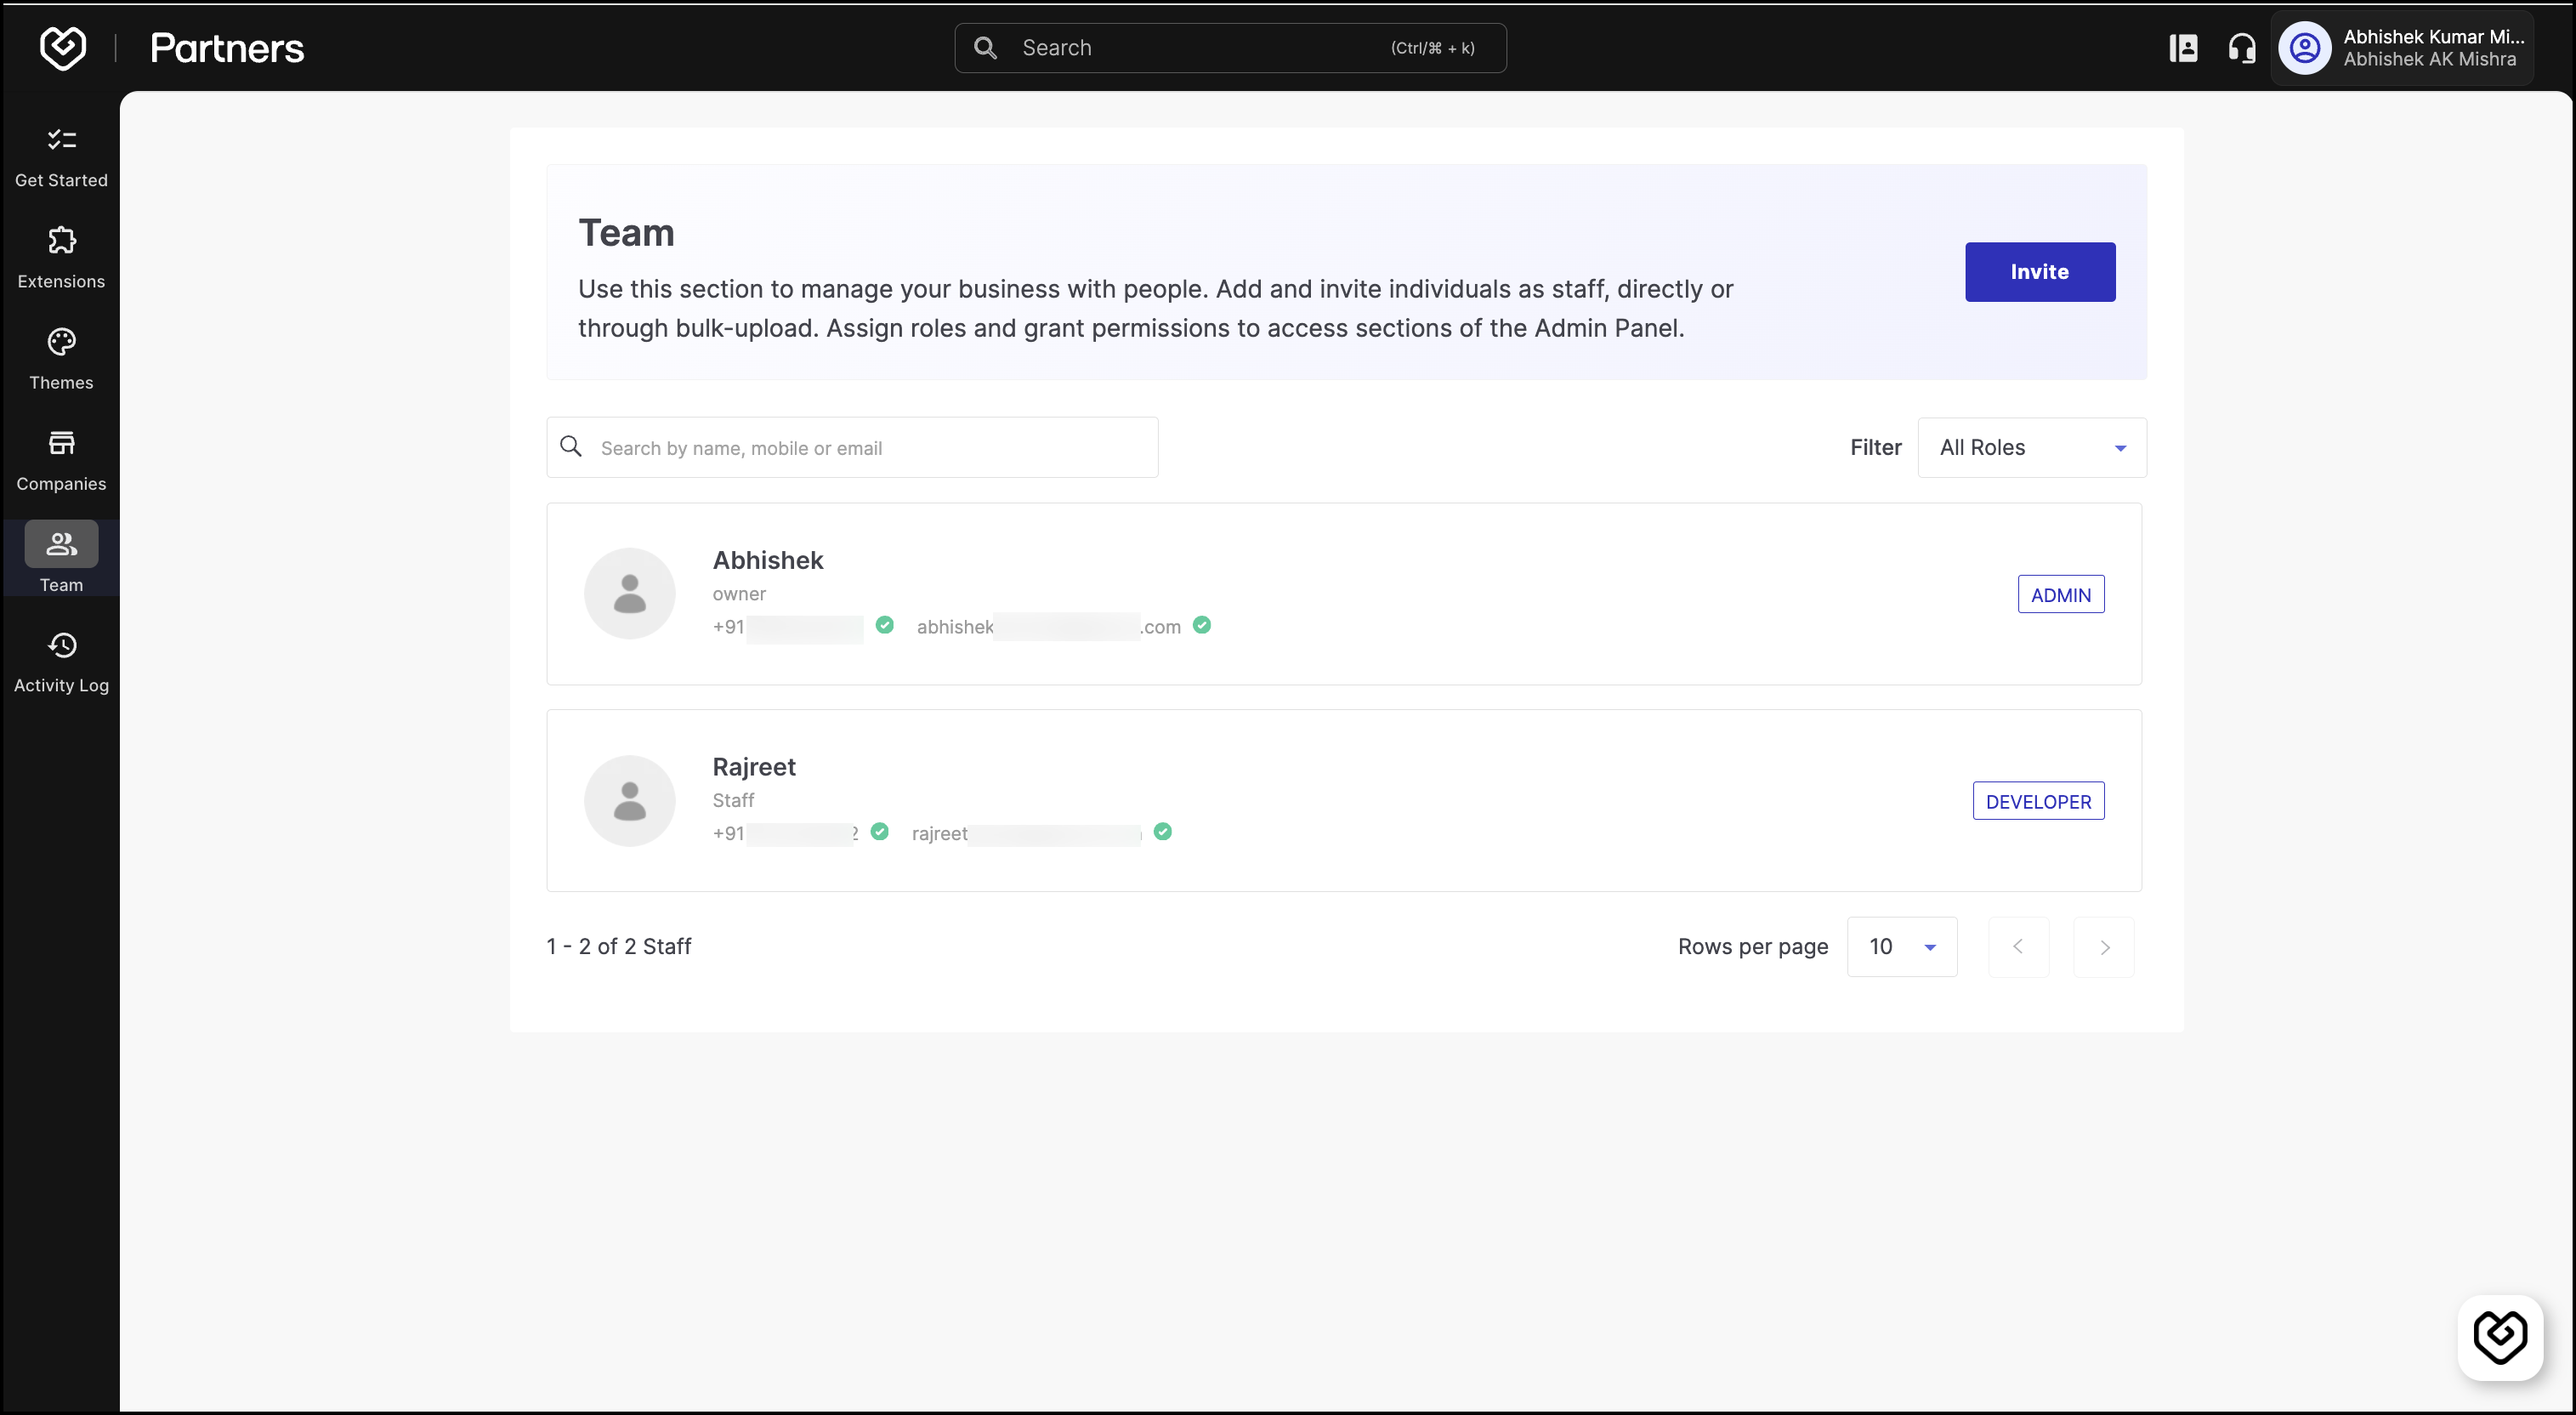Click the Invite button
The width and height of the screenshot is (2576, 1415).
tap(2040, 272)
